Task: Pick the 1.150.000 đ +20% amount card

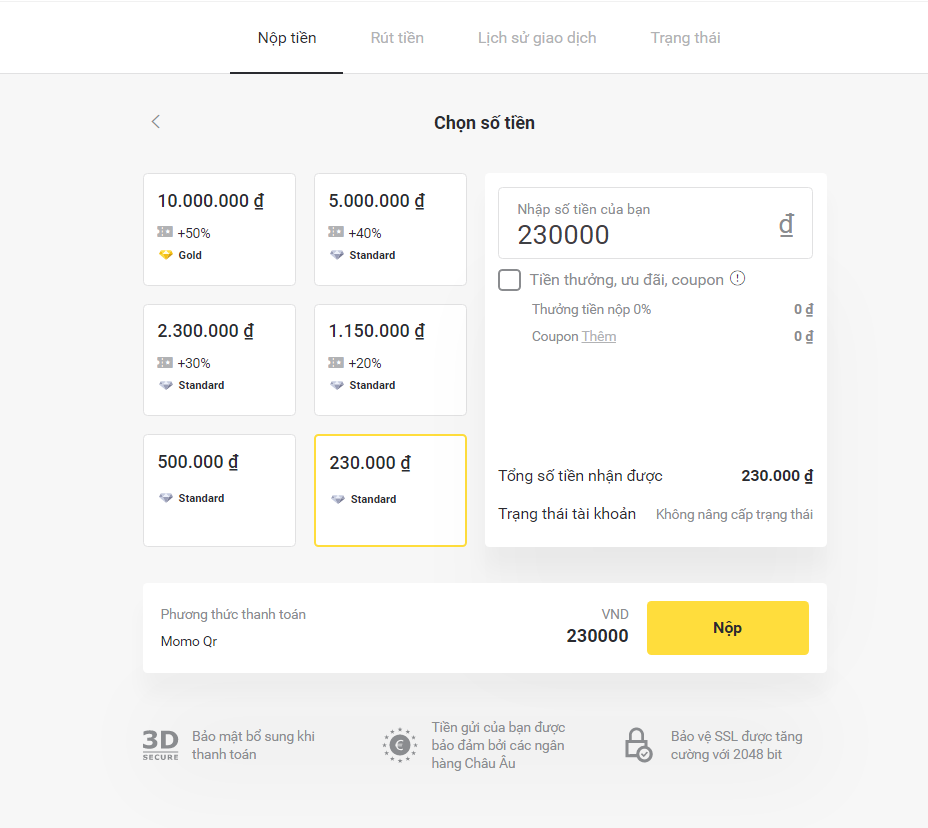Action: point(390,359)
